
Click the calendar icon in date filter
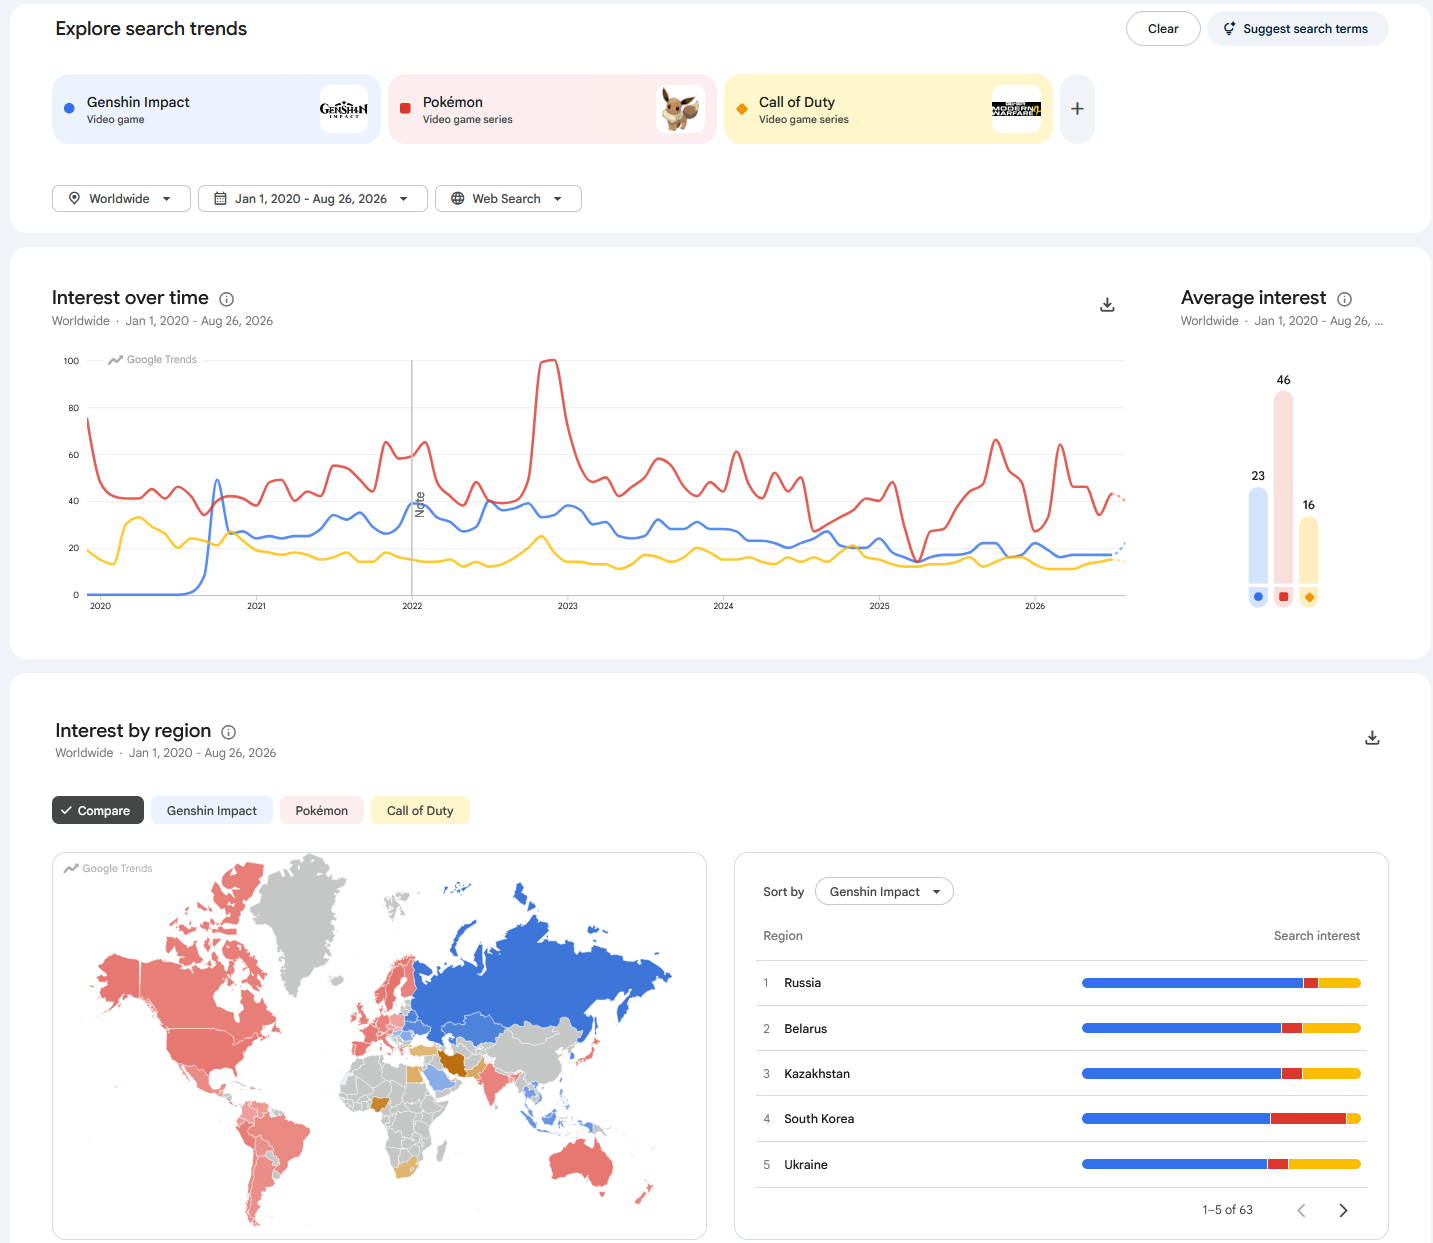[220, 198]
